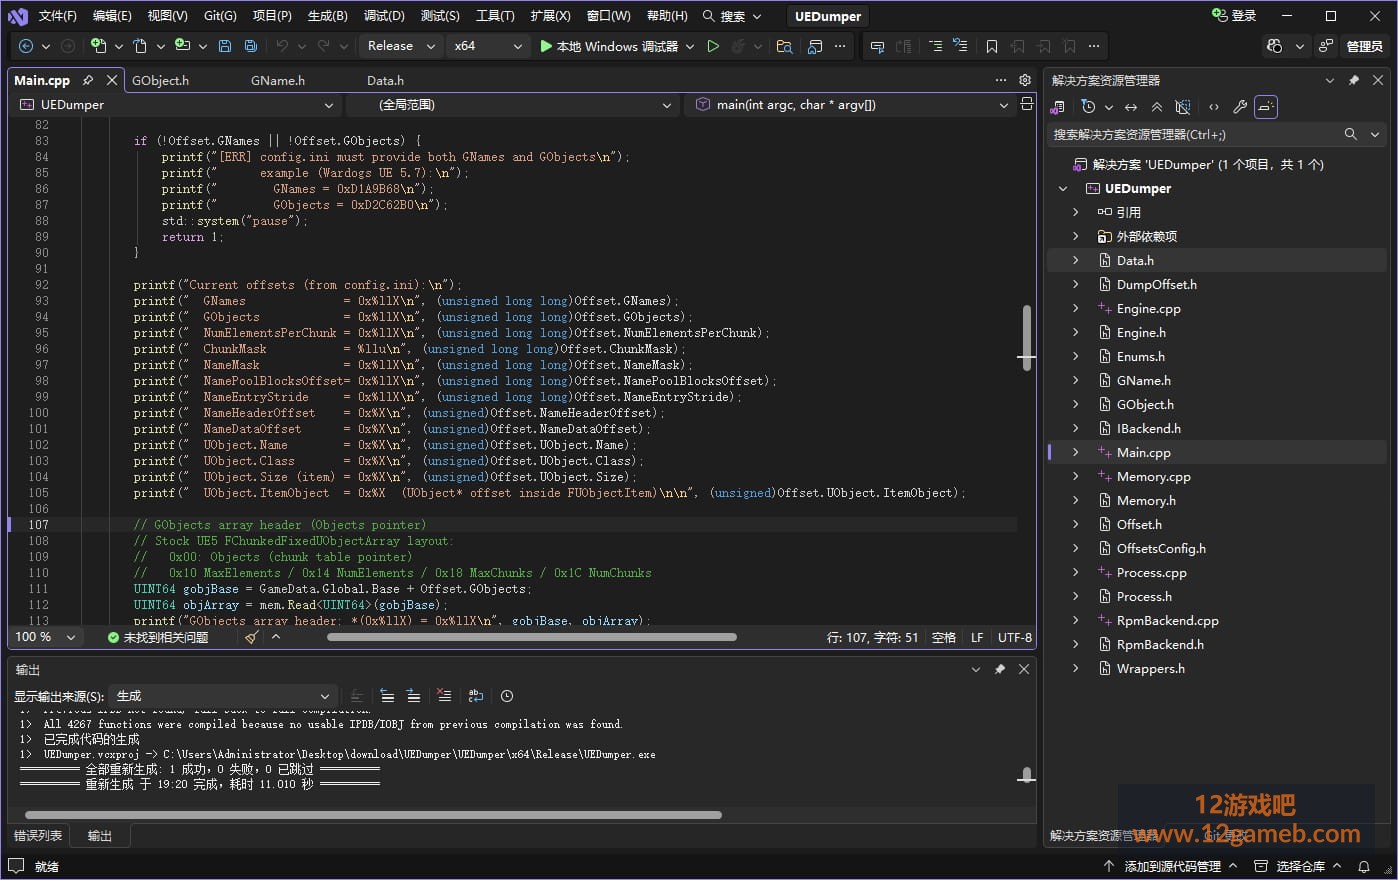
Task: Click the Clear All icon in Output panel
Action: pos(445,696)
